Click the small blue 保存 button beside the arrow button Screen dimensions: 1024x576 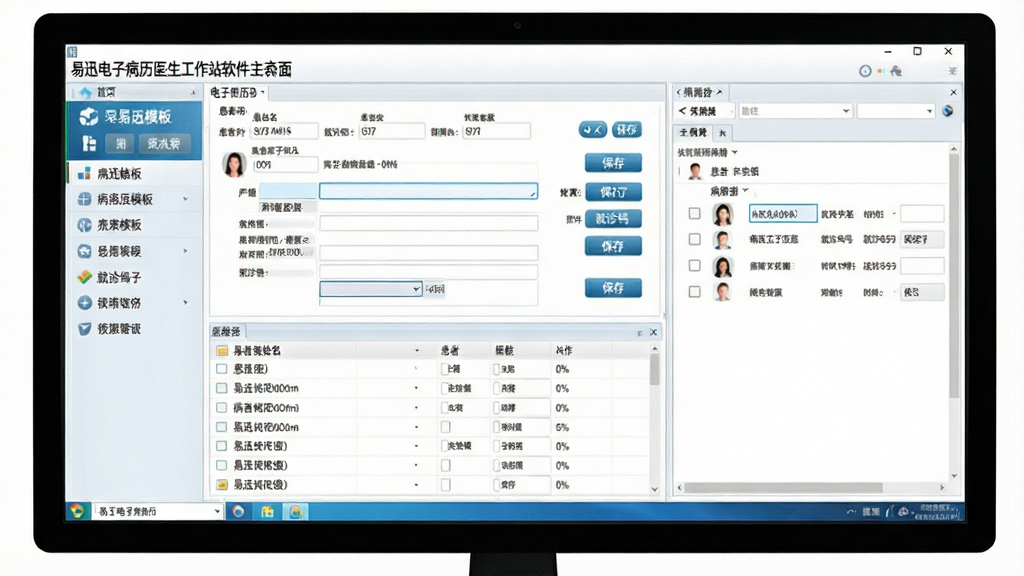(x=626, y=130)
